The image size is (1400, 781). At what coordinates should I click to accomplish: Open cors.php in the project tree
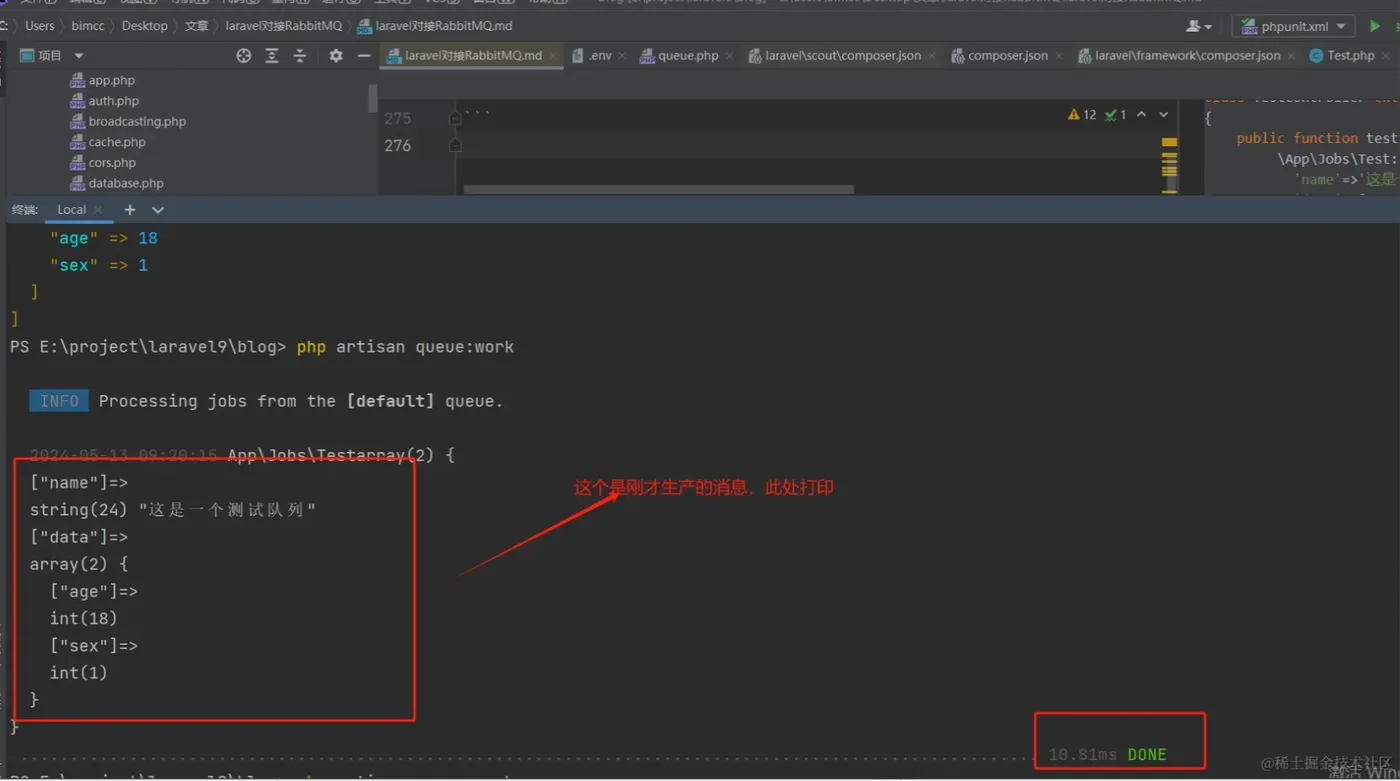tap(102, 163)
